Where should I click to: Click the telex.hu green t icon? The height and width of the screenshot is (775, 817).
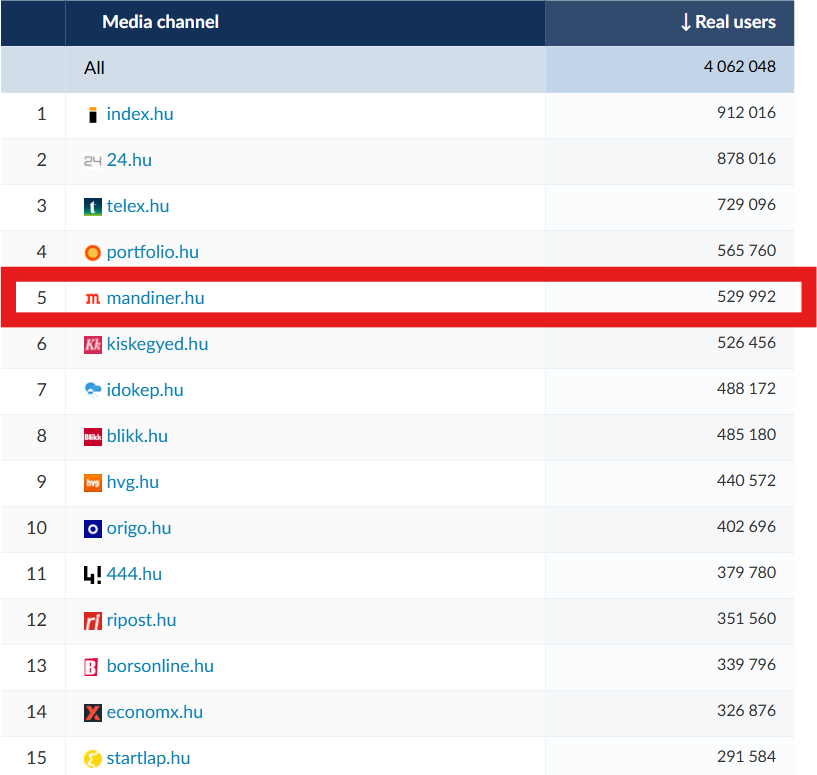pyautogui.click(x=93, y=207)
